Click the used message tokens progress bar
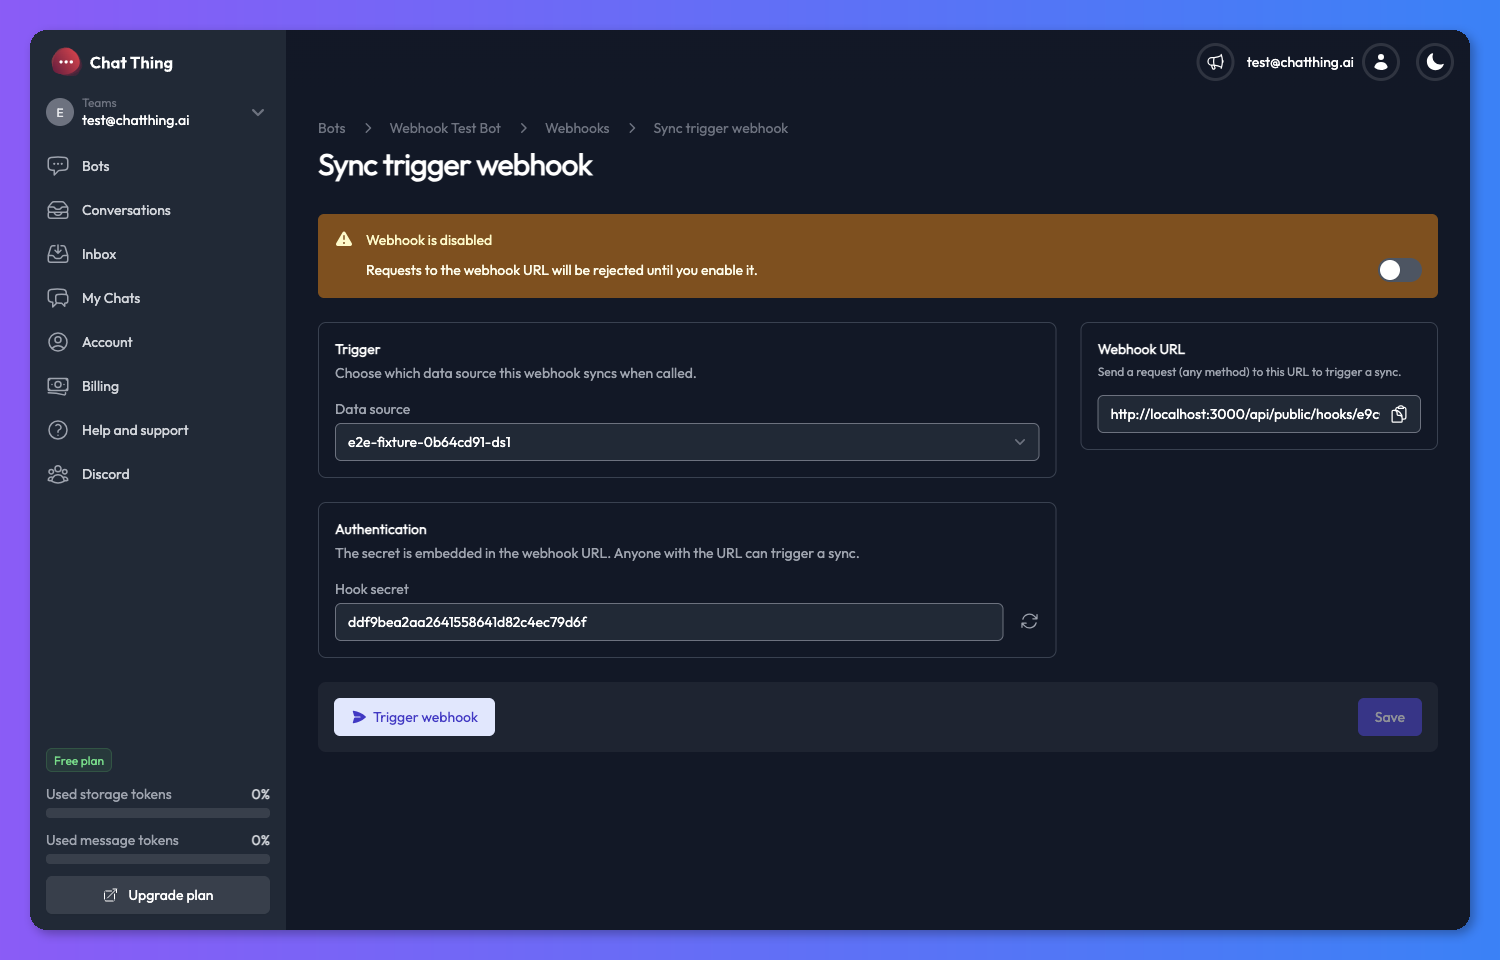 click(158, 859)
